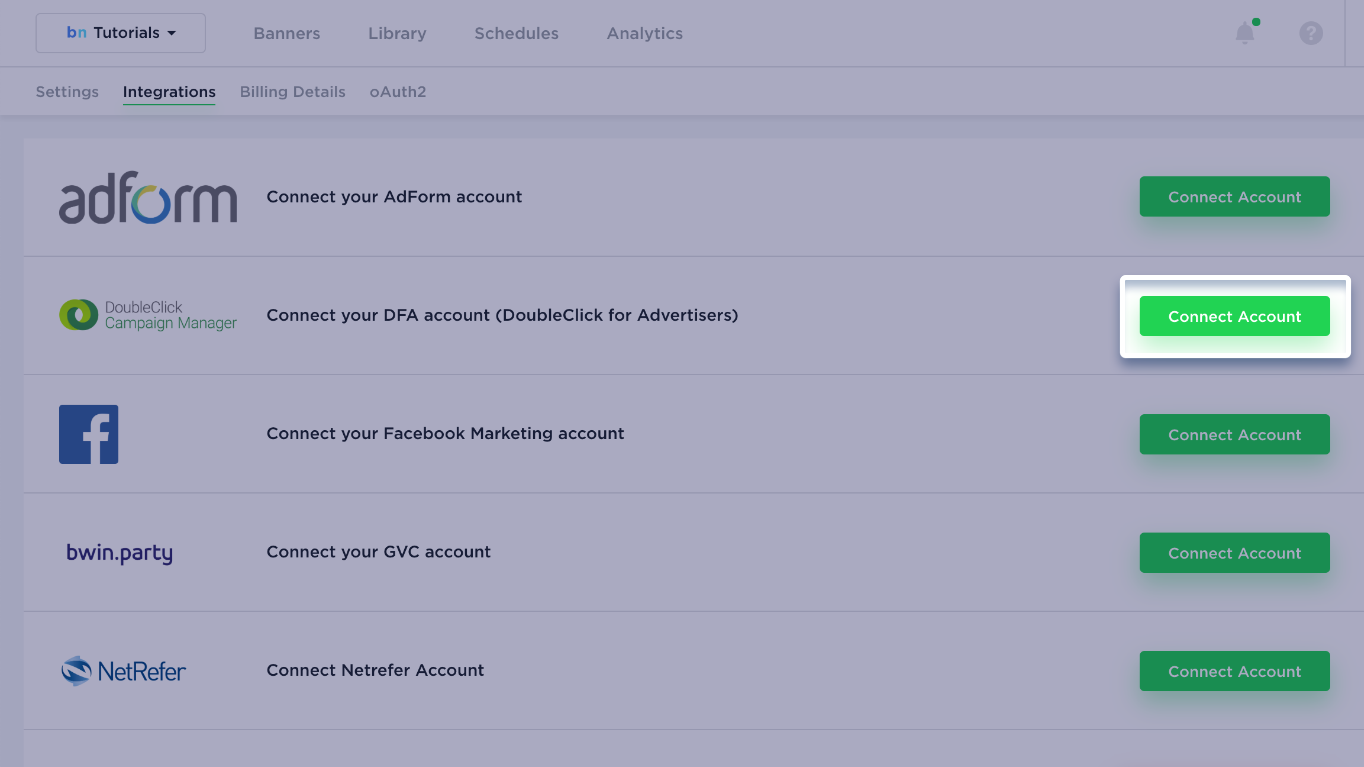This screenshot has width=1364, height=767.
Task: Click the bwin.party logo
Action: point(119,553)
